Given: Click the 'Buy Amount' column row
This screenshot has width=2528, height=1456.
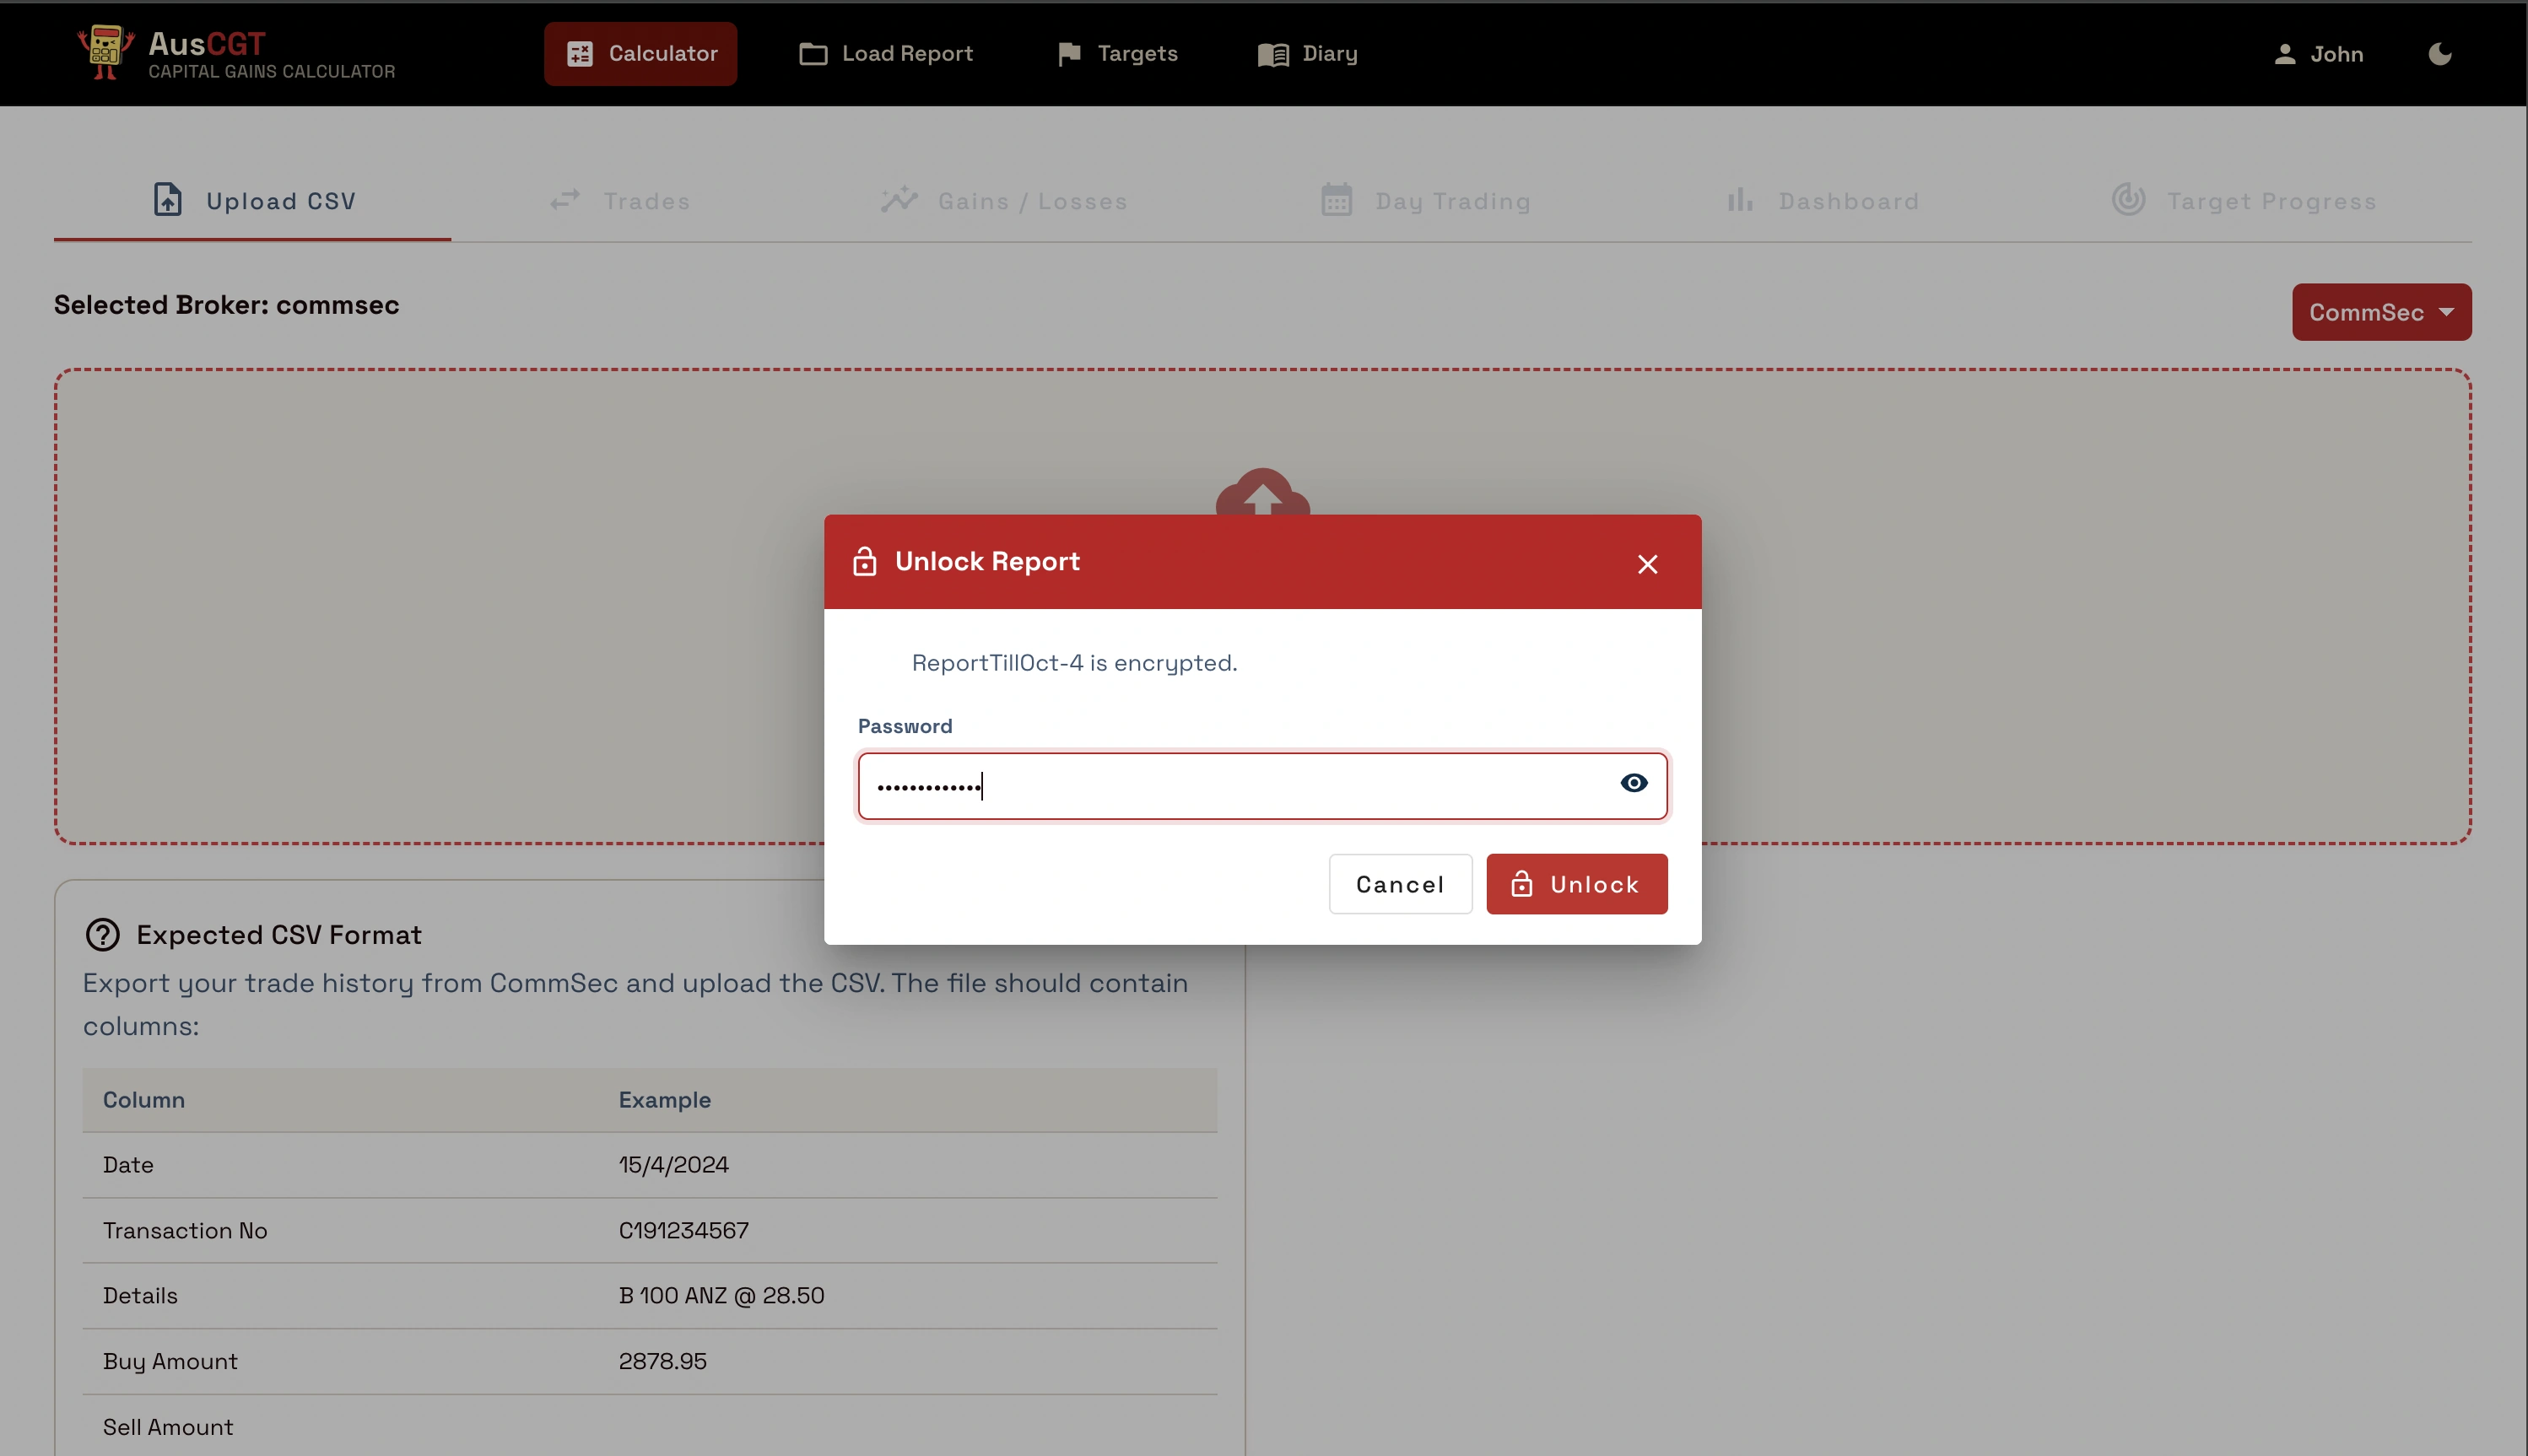Looking at the screenshot, I should (650, 1361).
